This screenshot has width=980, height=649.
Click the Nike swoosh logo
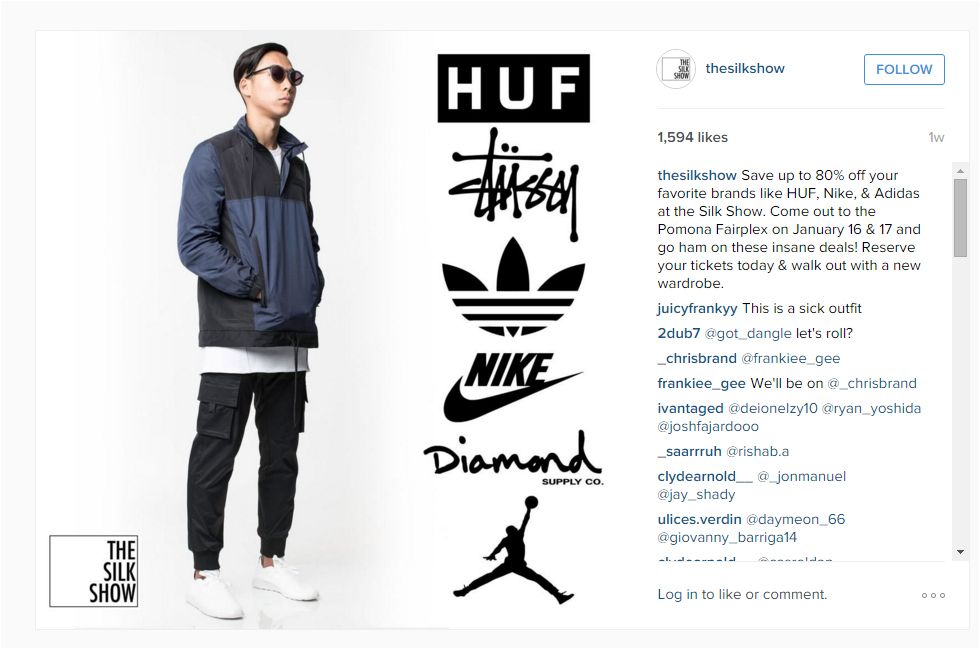point(512,386)
